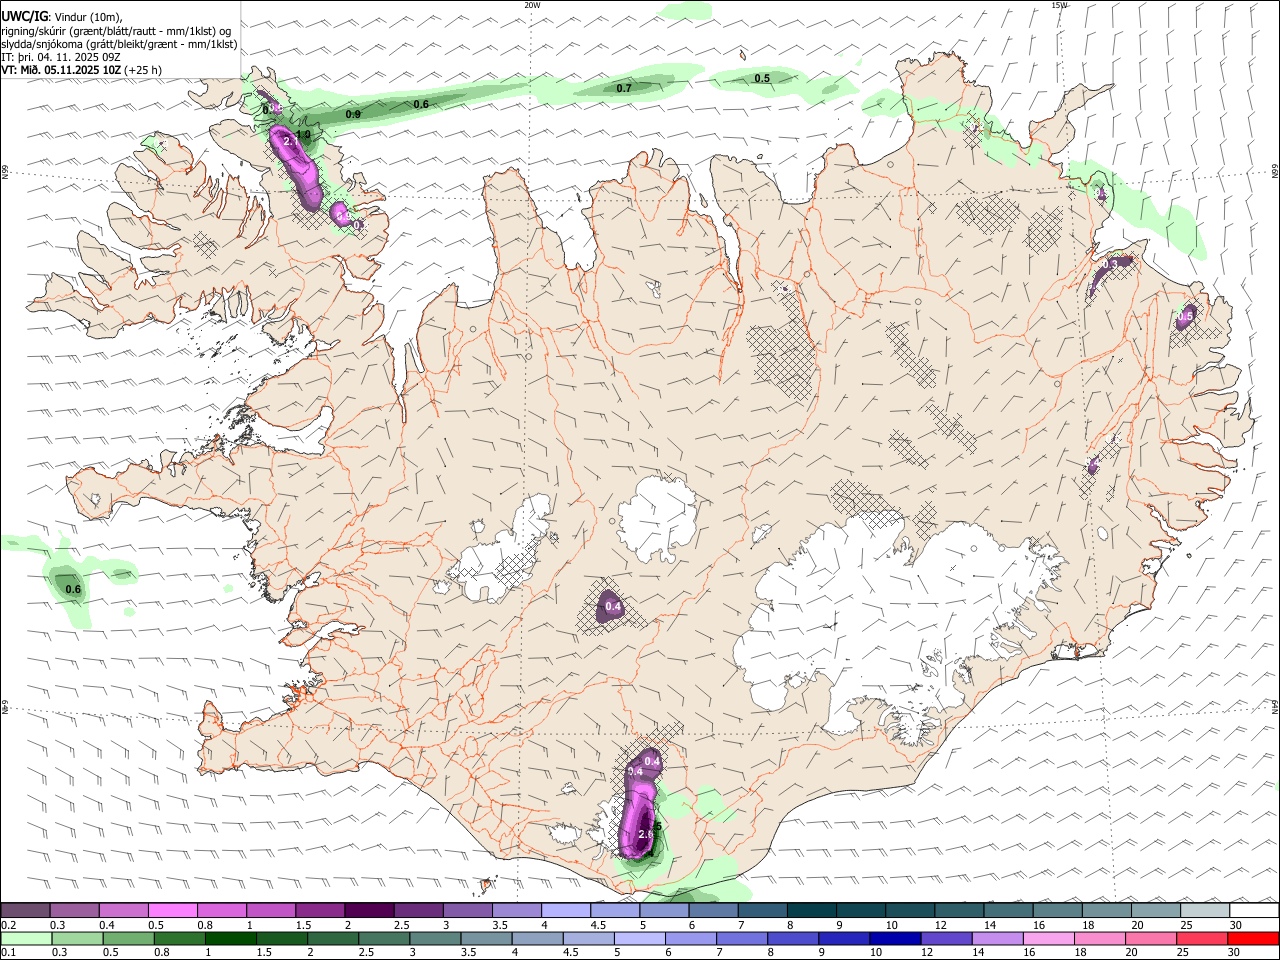Pick the 0.3 swatch in upper snow scale
The height and width of the screenshot is (960, 1280).
click(x=75, y=911)
